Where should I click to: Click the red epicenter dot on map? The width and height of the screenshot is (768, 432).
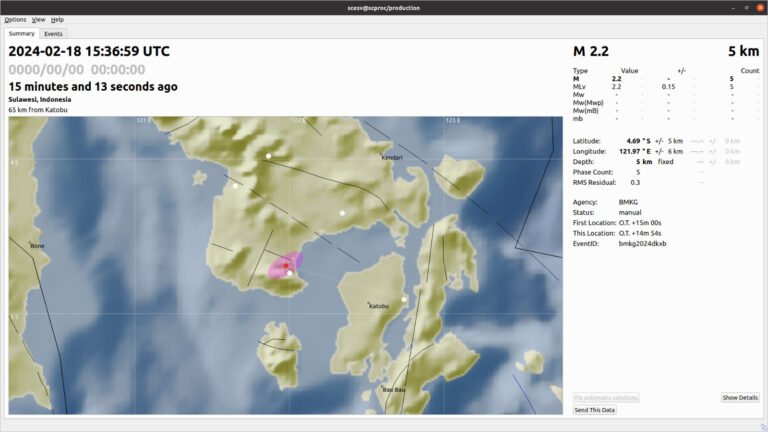click(x=286, y=265)
